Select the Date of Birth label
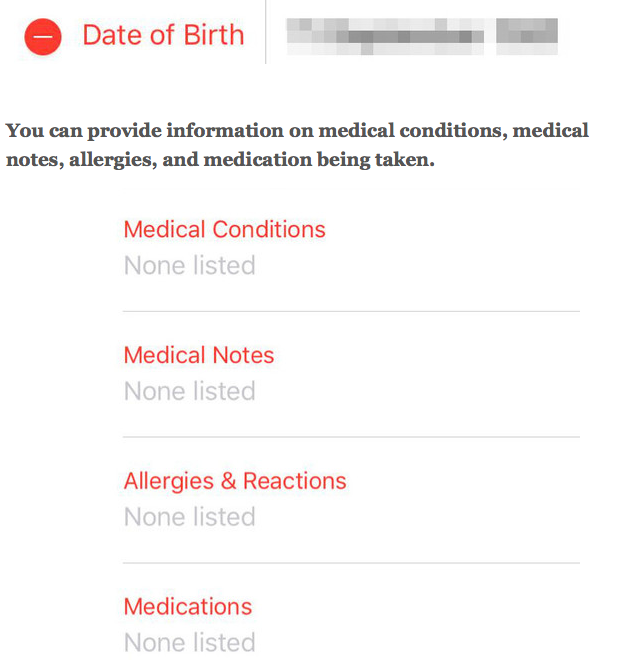 [163, 35]
